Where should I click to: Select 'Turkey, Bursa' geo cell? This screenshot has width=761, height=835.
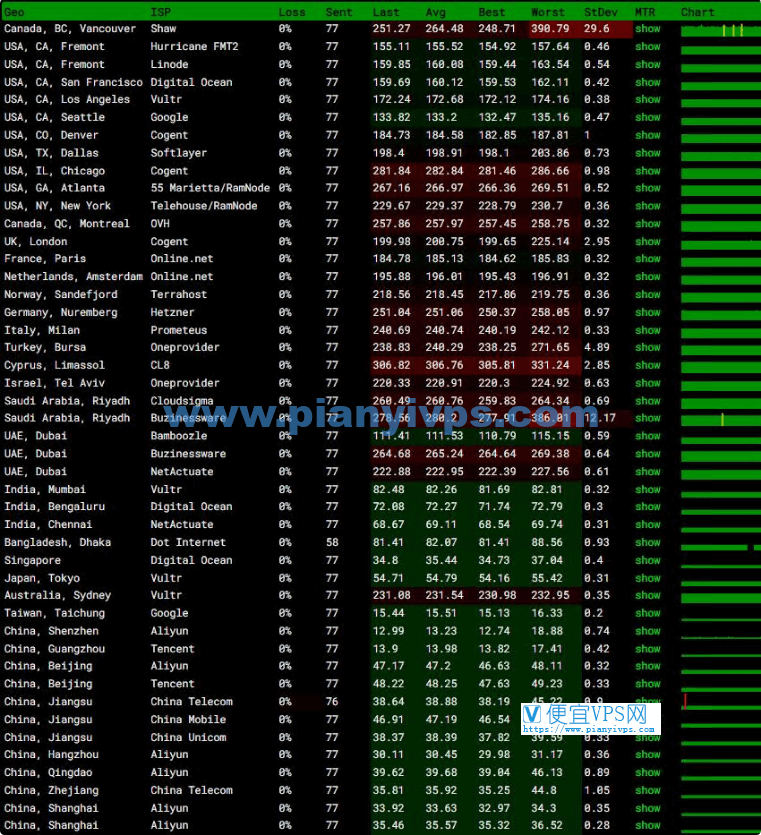(45, 347)
